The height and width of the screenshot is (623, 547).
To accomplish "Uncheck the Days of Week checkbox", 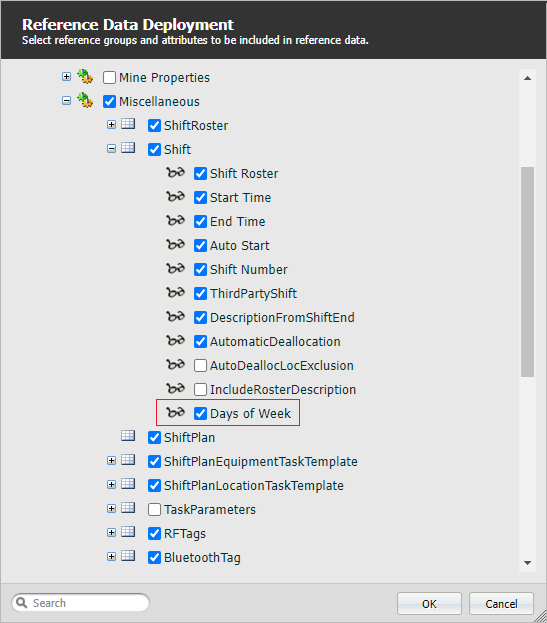I will coord(200,414).
